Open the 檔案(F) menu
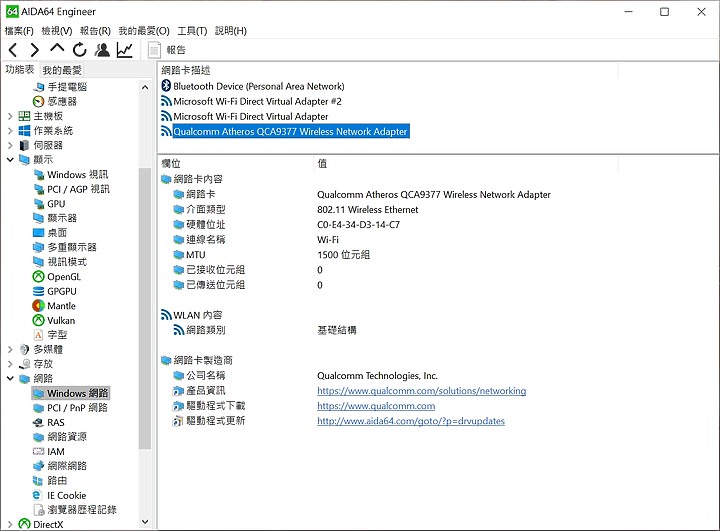Screen dimensions: 720x531 click(x=19, y=31)
